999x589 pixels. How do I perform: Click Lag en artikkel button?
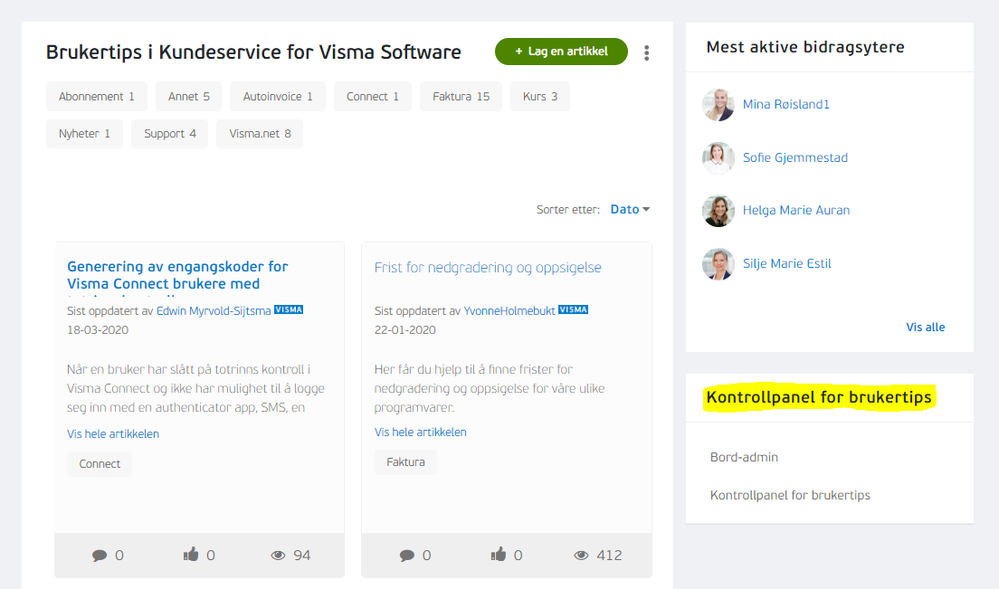coord(561,52)
